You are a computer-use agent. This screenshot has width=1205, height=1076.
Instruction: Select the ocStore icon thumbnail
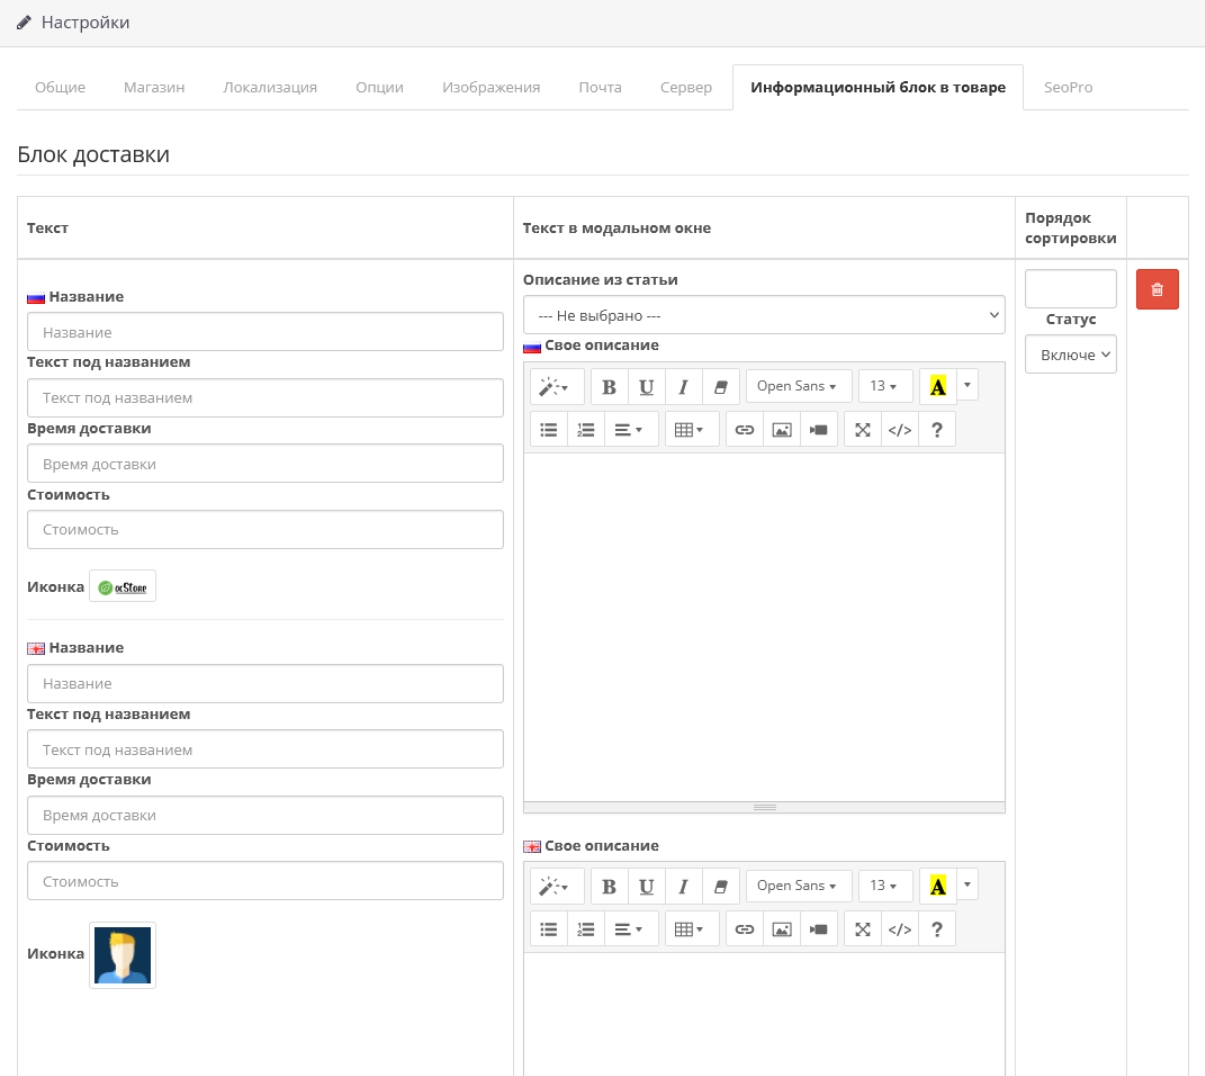tap(122, 587)
